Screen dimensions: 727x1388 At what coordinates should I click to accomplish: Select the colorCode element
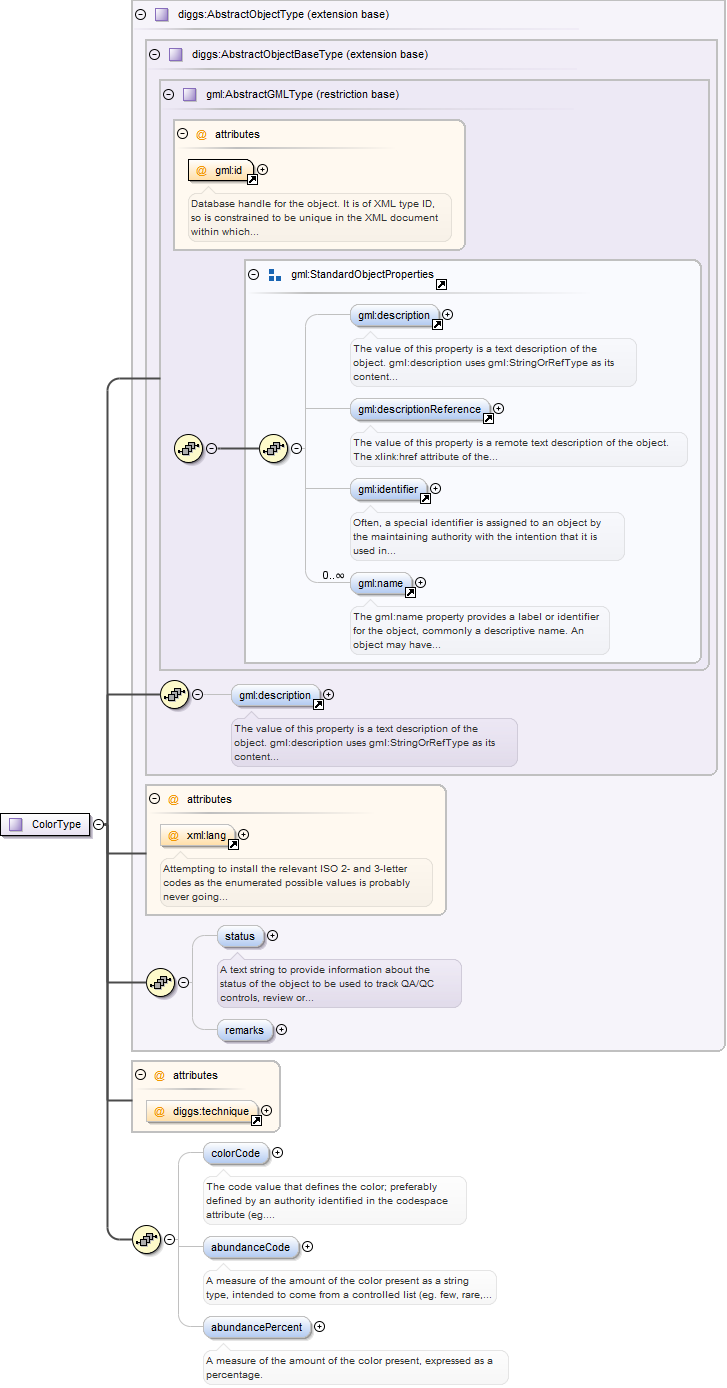tap(235, 1153)
